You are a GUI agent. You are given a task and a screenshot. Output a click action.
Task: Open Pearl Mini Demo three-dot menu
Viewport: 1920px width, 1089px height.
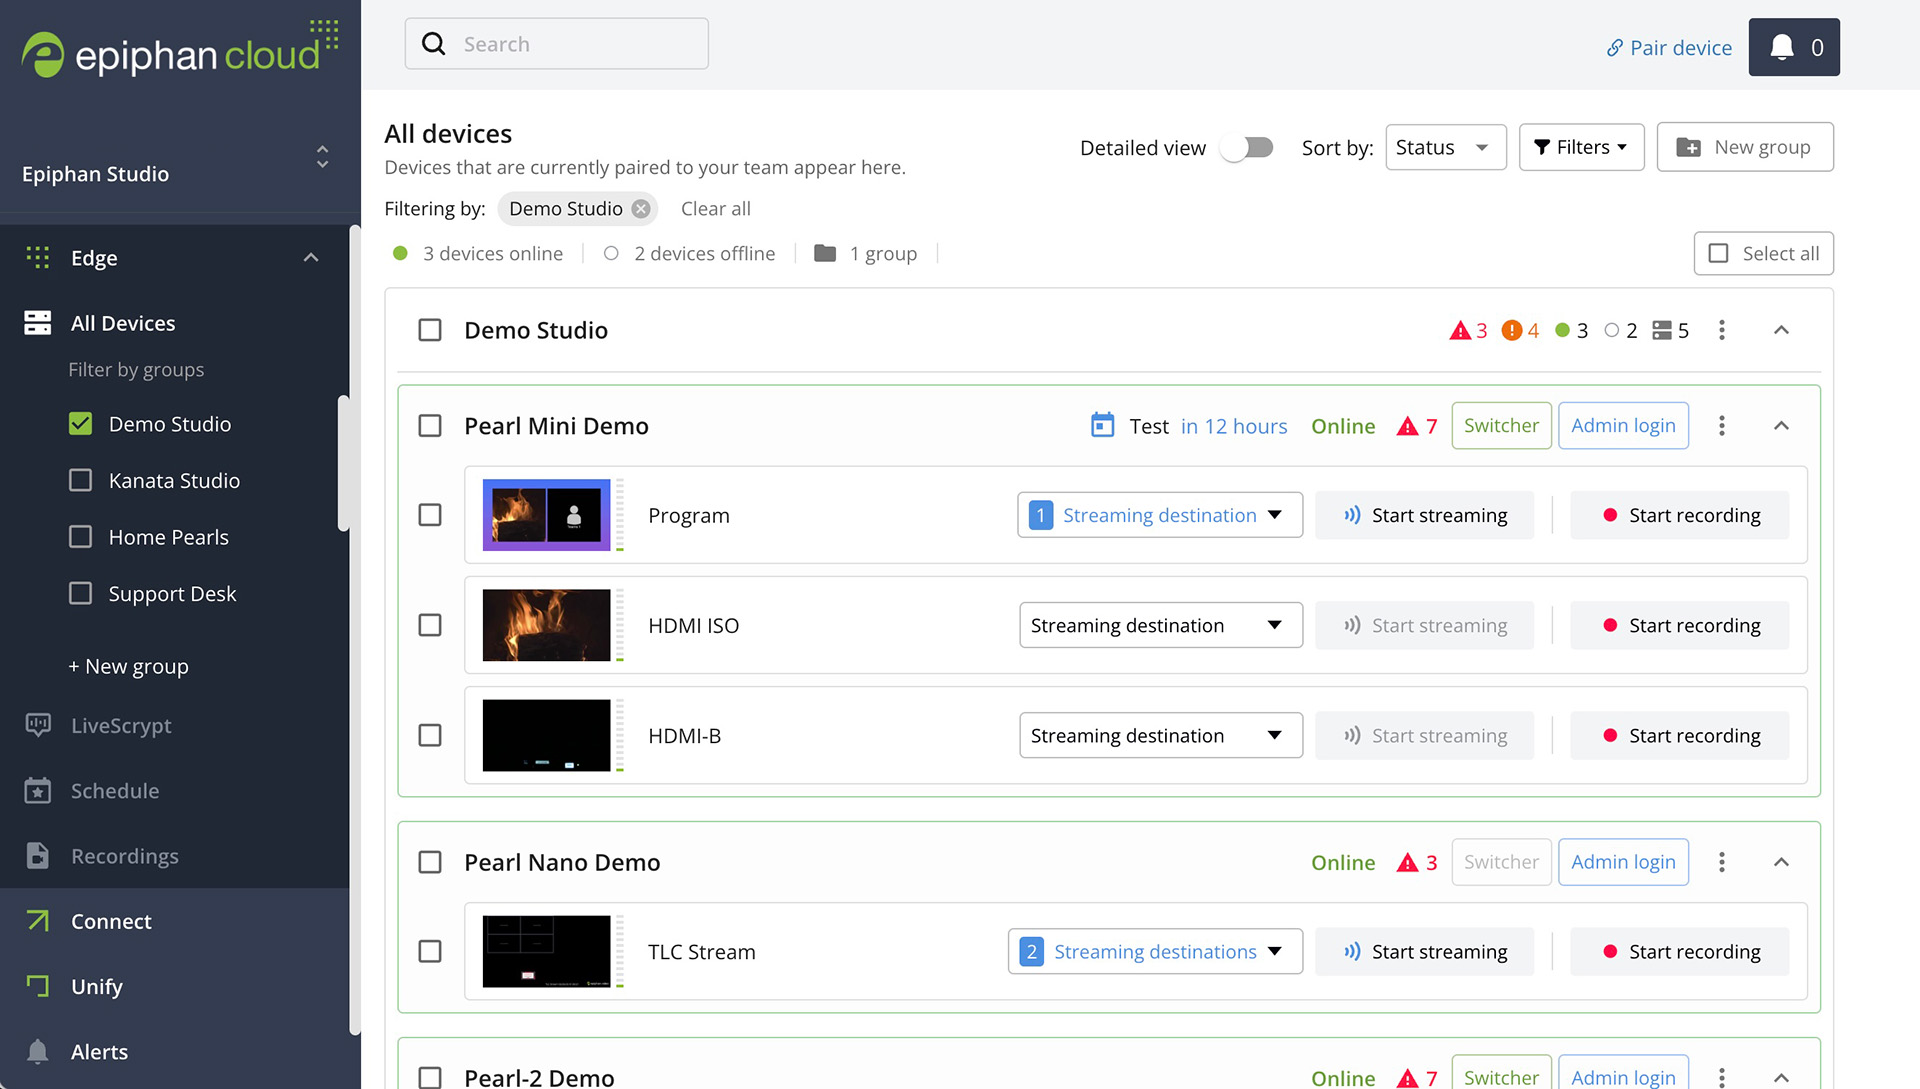[1721, 426]
